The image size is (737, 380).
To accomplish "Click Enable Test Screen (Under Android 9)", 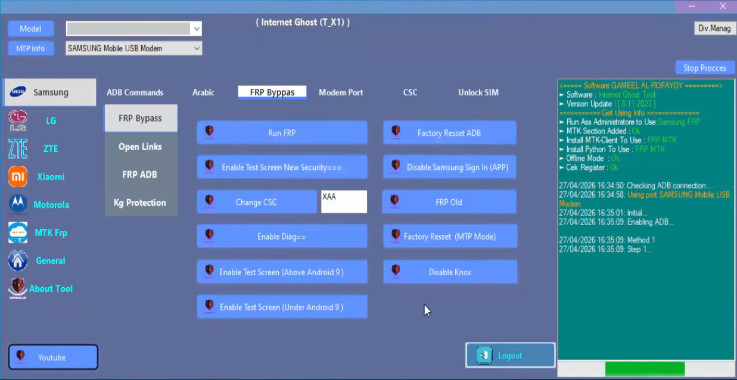I will pos(282,307).
